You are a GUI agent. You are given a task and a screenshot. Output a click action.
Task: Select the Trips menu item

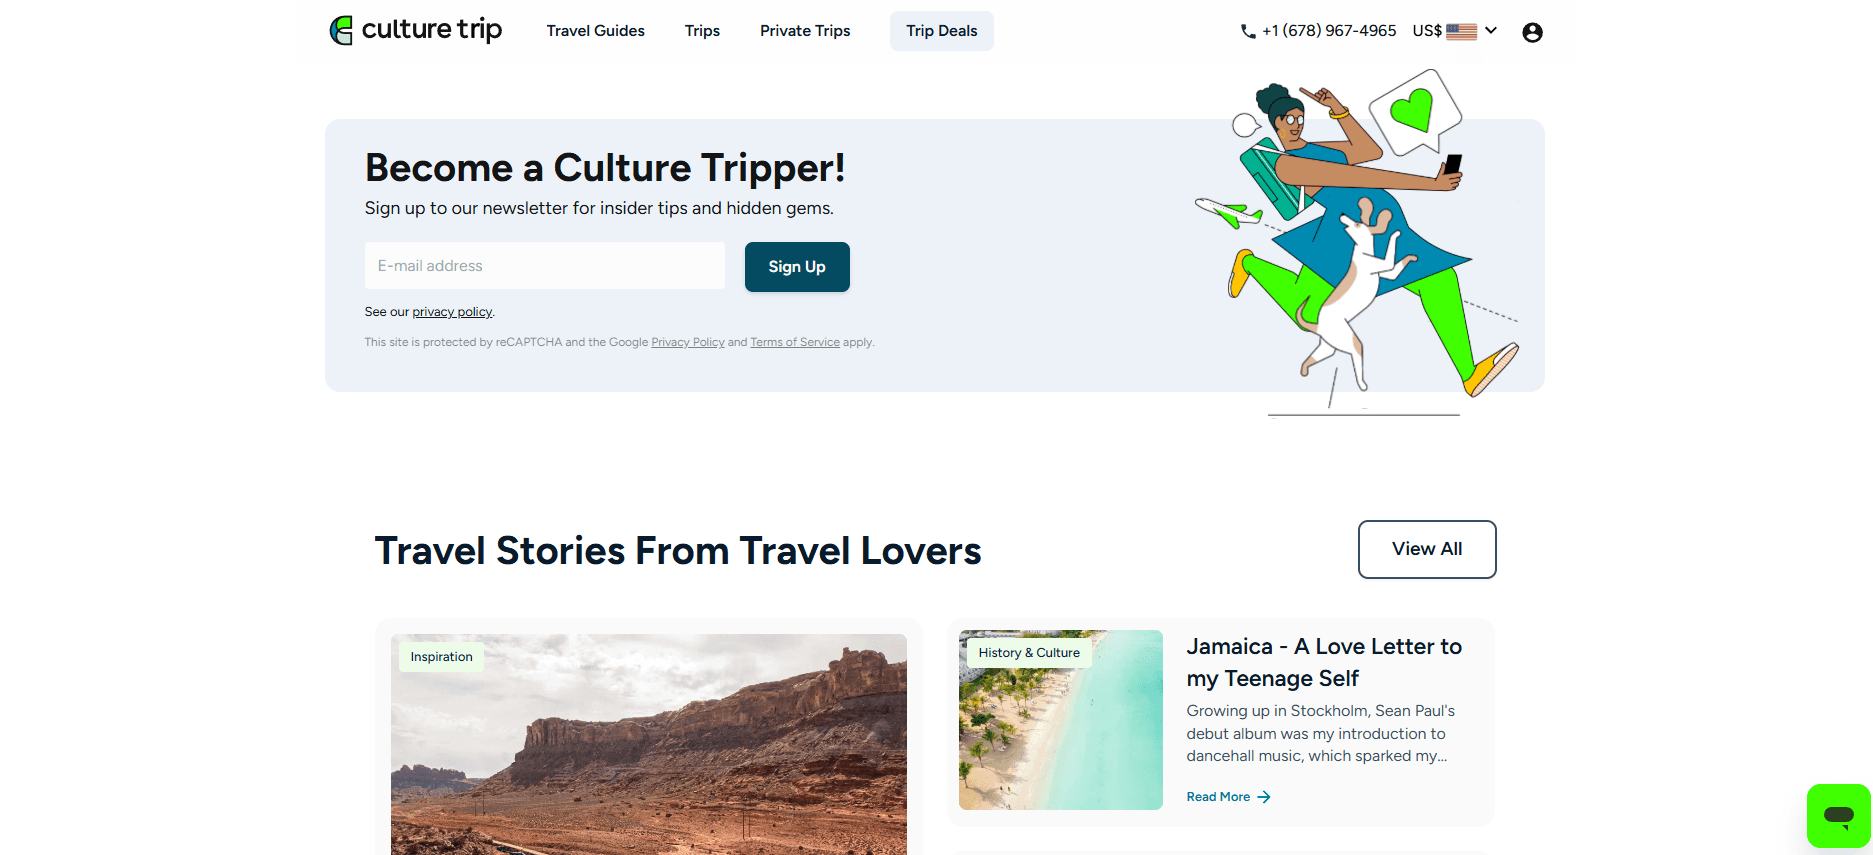tap(702, 31)
